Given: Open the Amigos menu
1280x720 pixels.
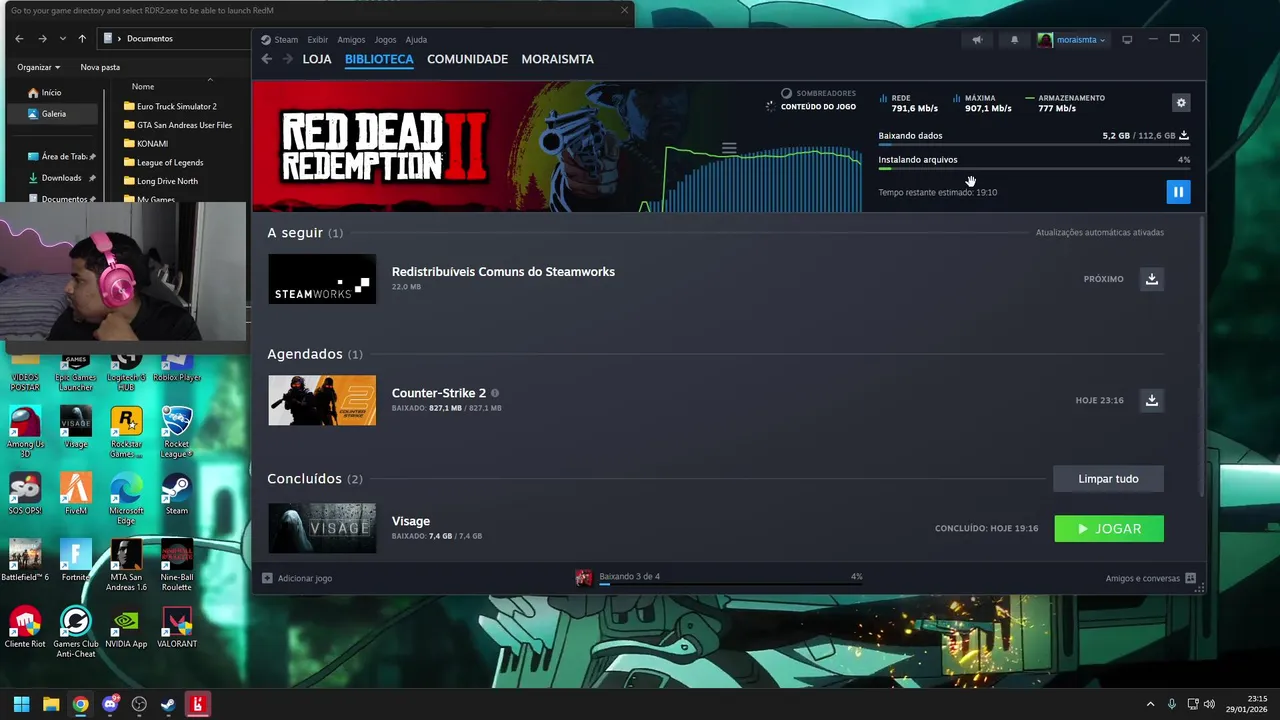Looking at the screenshot, I should (x=351, y=40).
